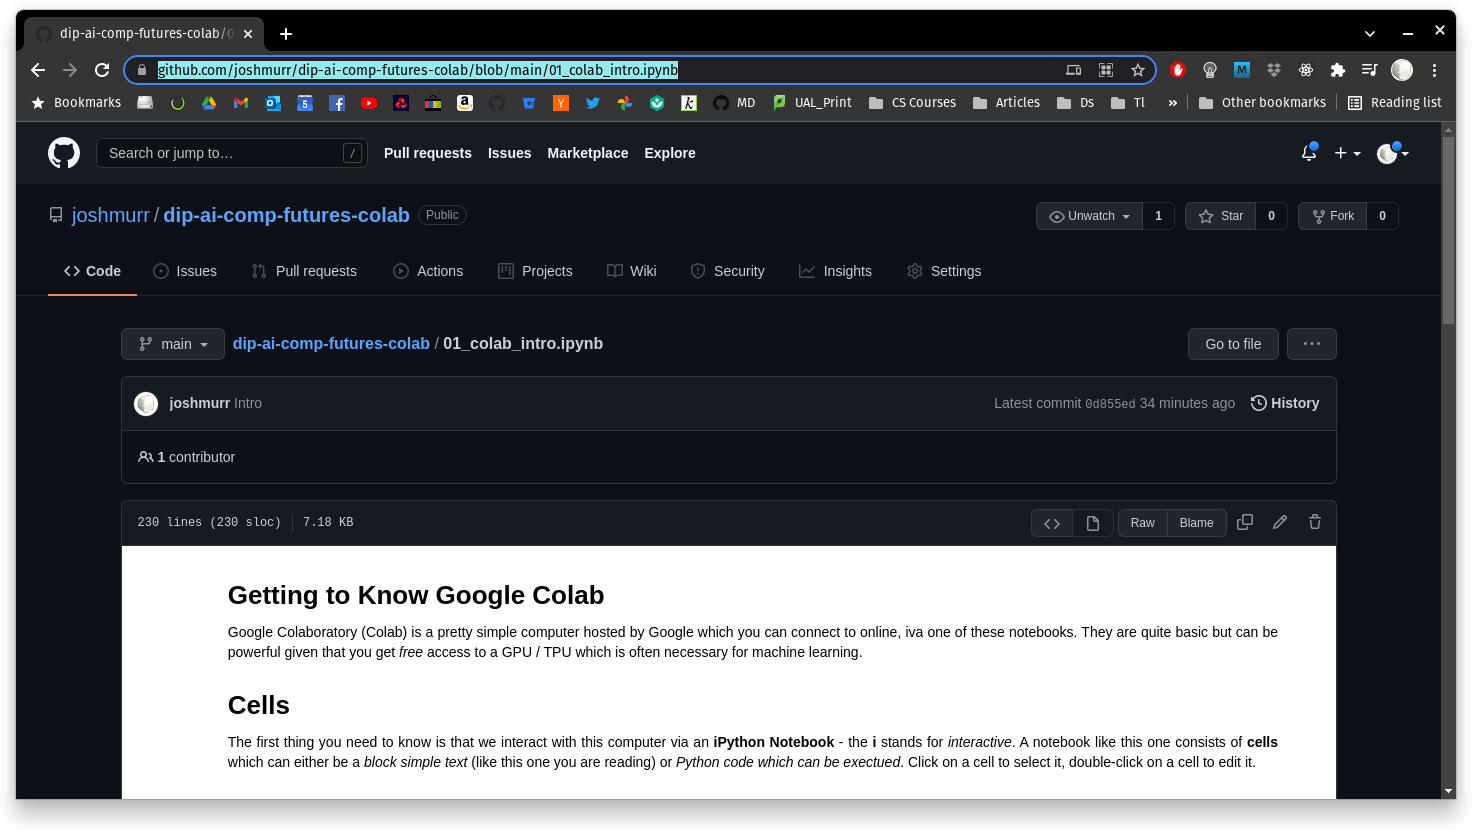The image size is (1472, 831).
Task: Expand the main branch selector
Action: pos(173,344)
